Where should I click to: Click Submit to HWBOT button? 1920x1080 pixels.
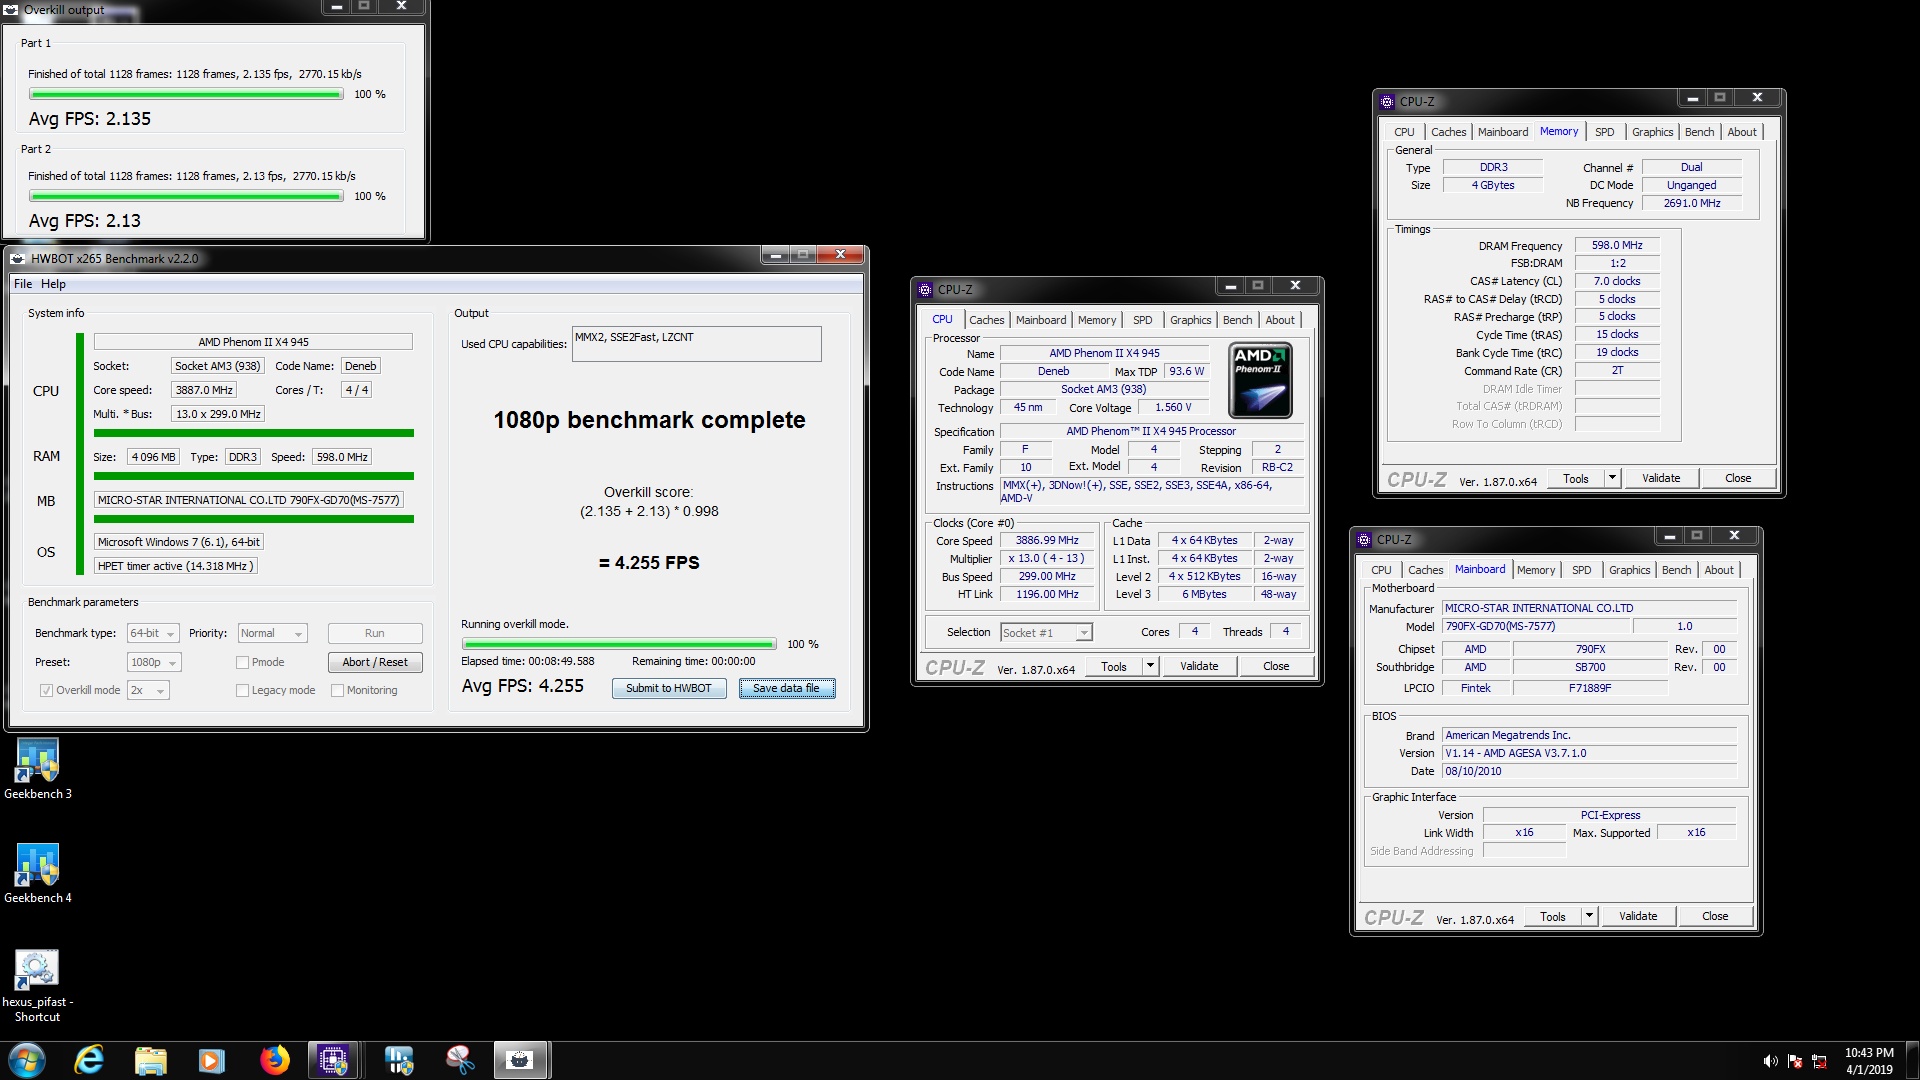(669, 688)
